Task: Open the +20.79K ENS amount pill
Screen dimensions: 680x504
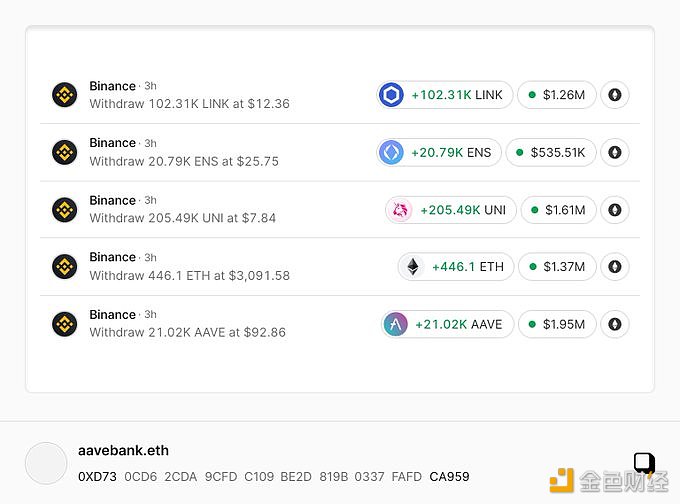Action: point(439,152)
